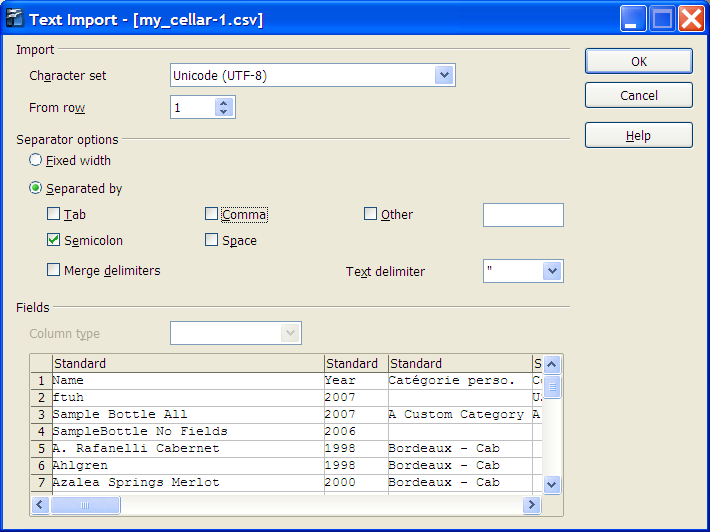The height and width of the screenshot is (532, 711).
Task: Open Help for text import
Action: tap(638, 135)
